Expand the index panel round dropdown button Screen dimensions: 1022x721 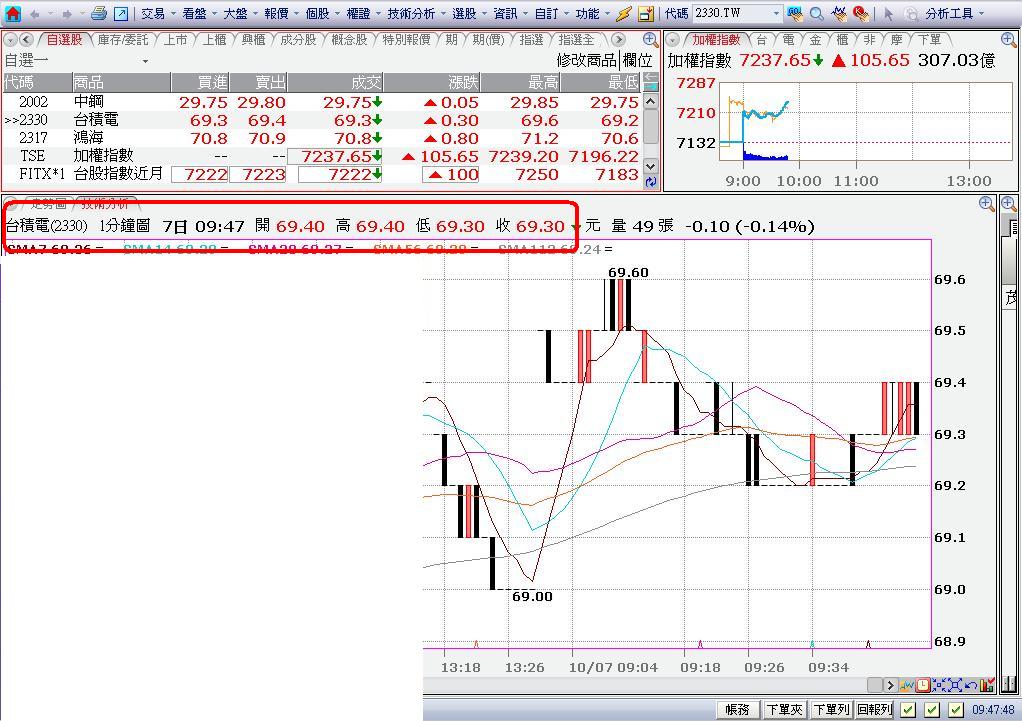[674, 40]
